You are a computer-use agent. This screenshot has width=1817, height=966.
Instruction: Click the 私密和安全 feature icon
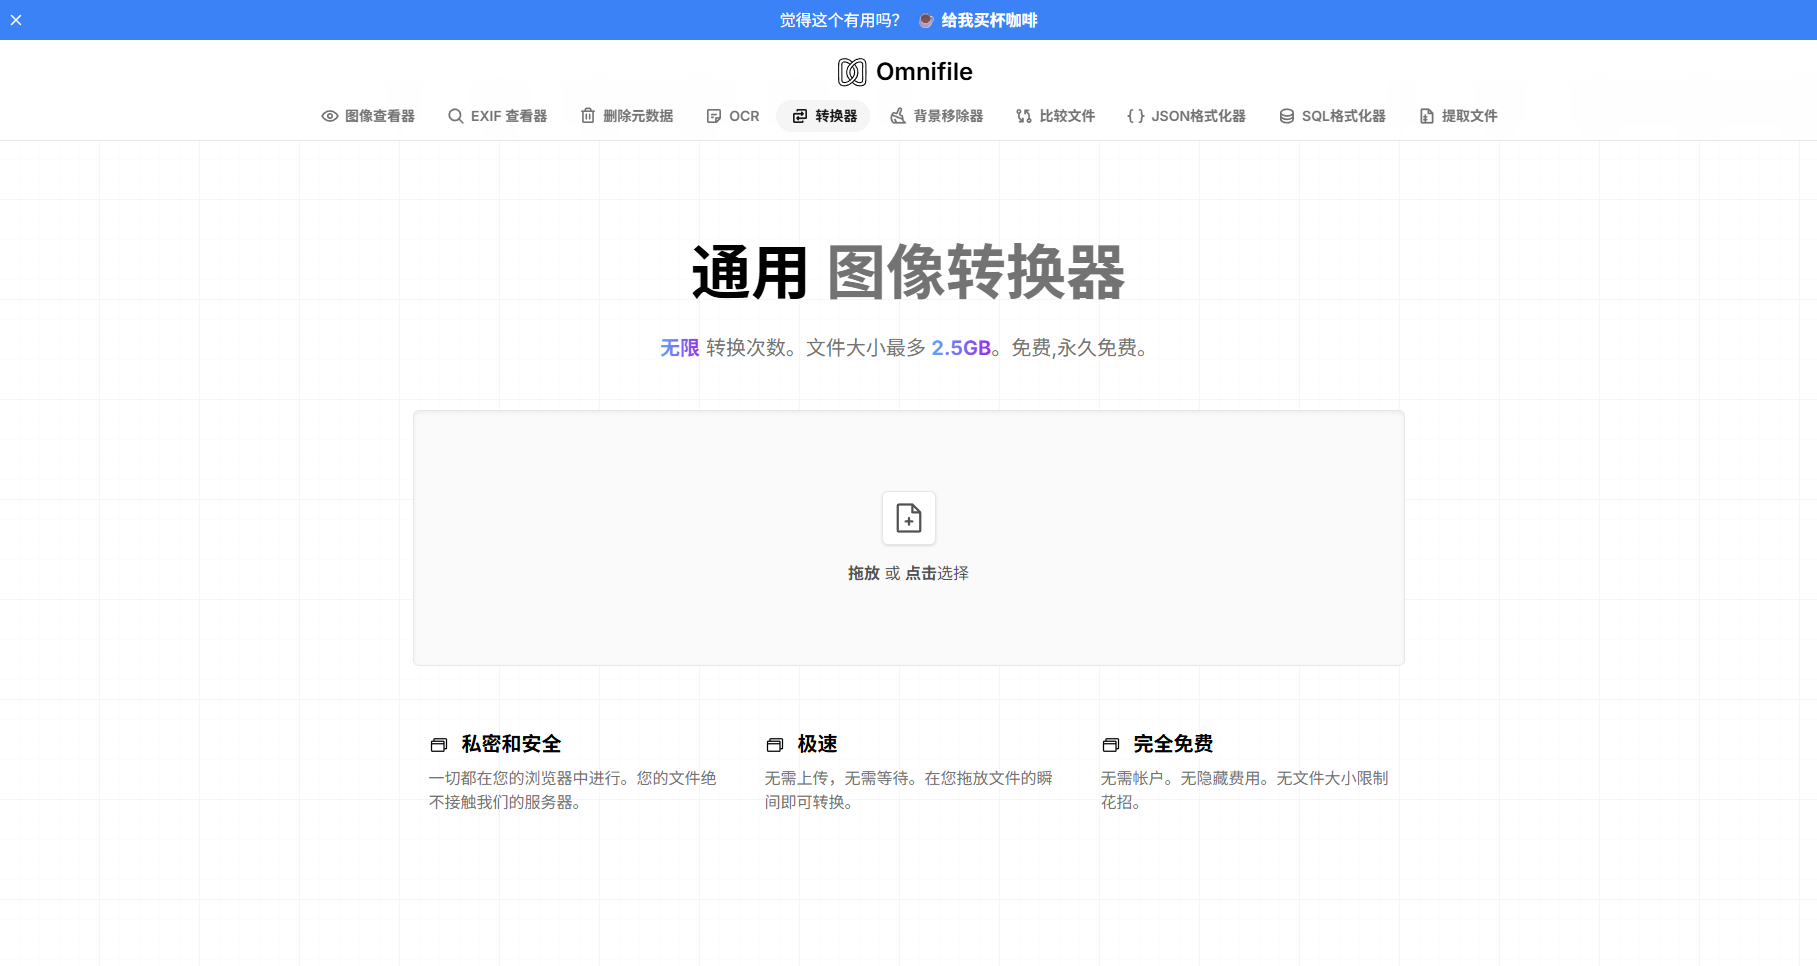438,744
